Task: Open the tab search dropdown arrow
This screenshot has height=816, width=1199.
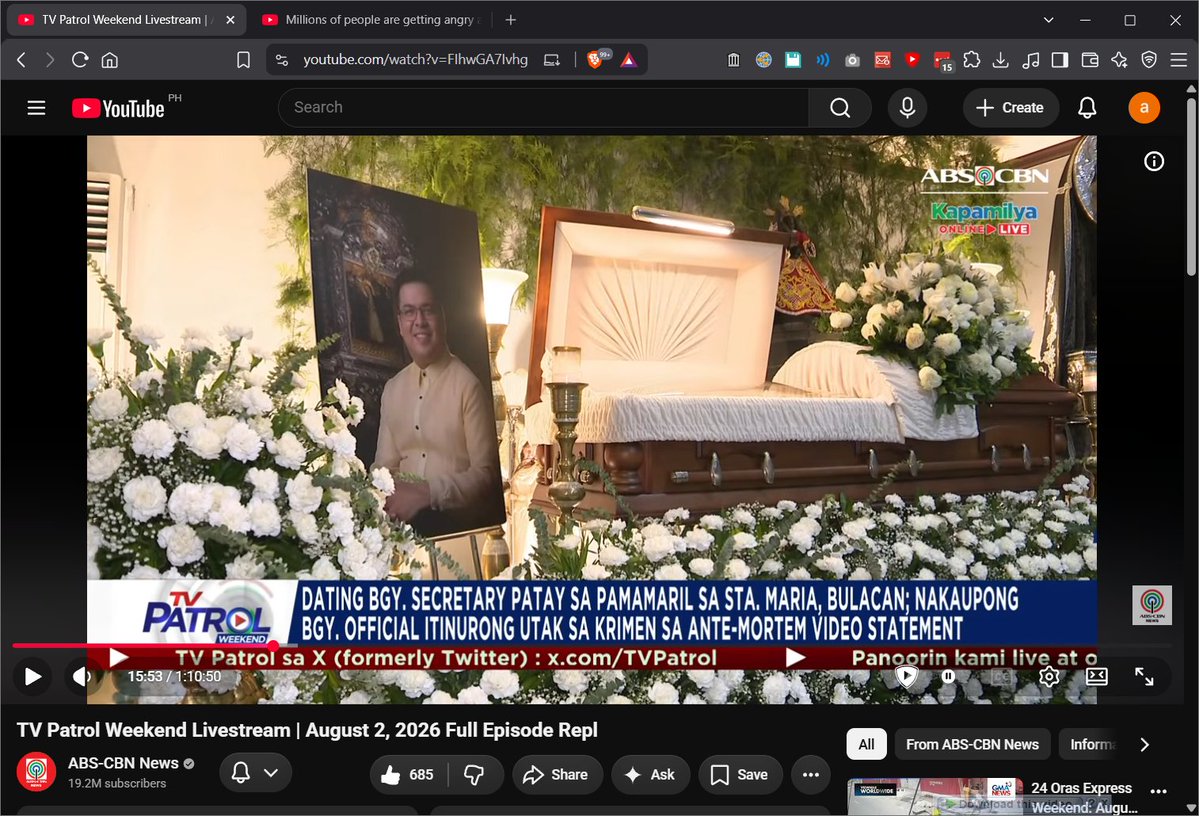Action: (x=1048, y=20)
